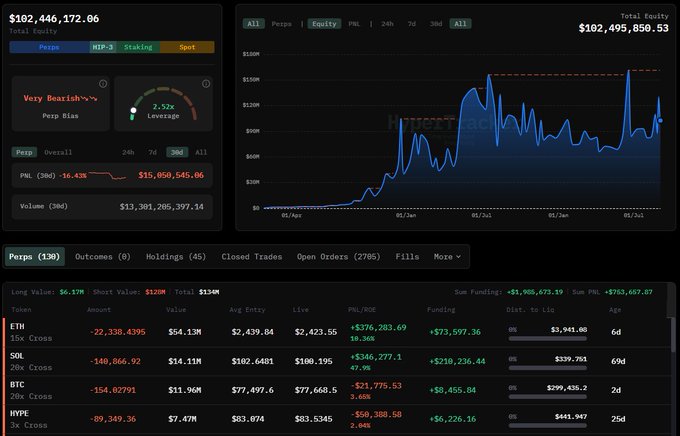Select the Spot equity bar segment

[187, 47]
